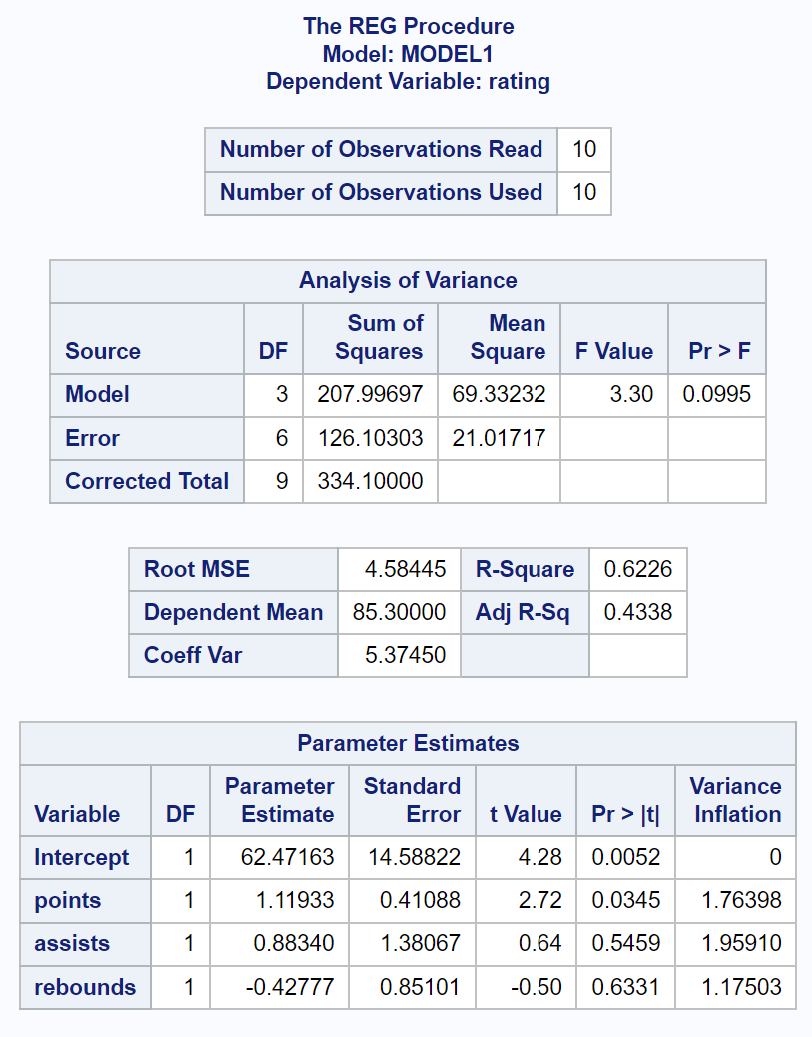Select the Model mean square 69.33232
Screen dimensions: 812x1037
coord(499,395)
